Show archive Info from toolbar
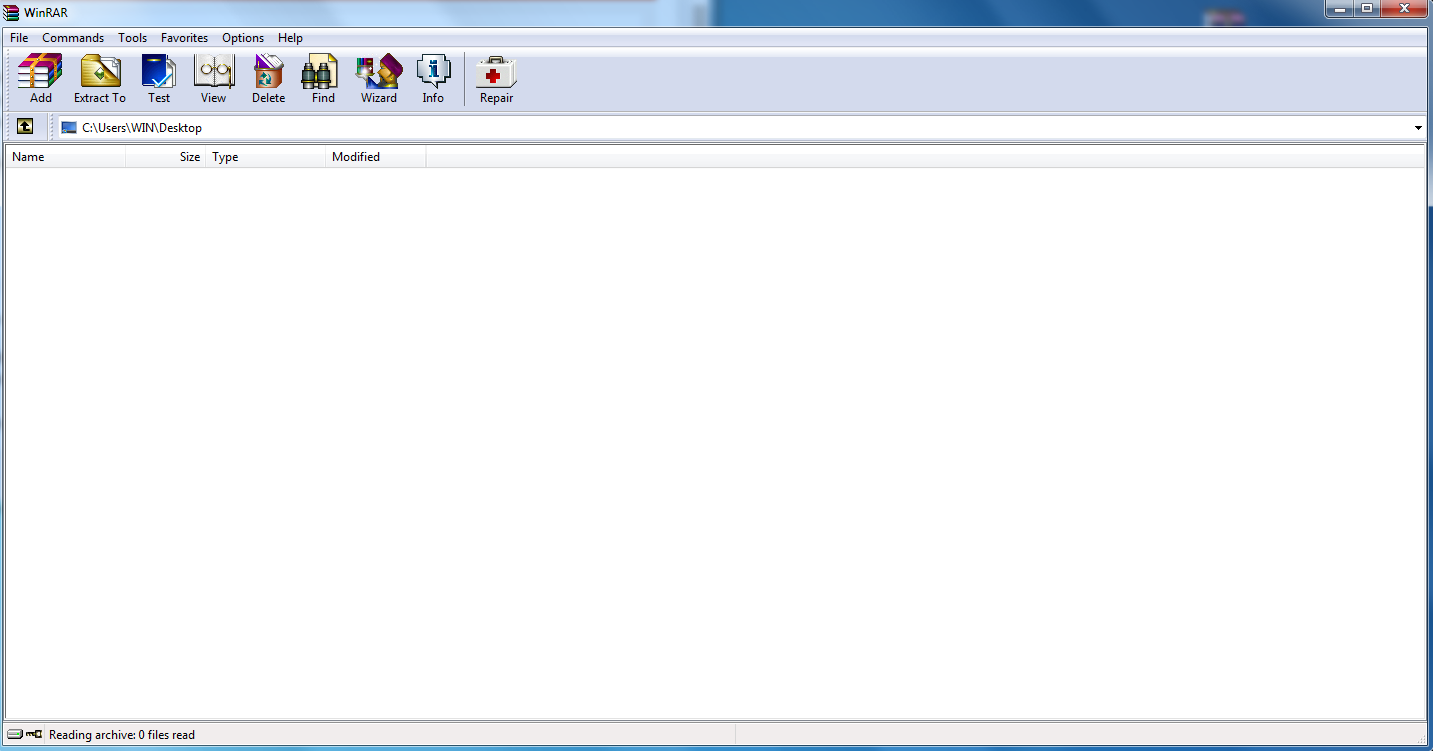This screenshot has width=1433, height=751. coord(433,79)
